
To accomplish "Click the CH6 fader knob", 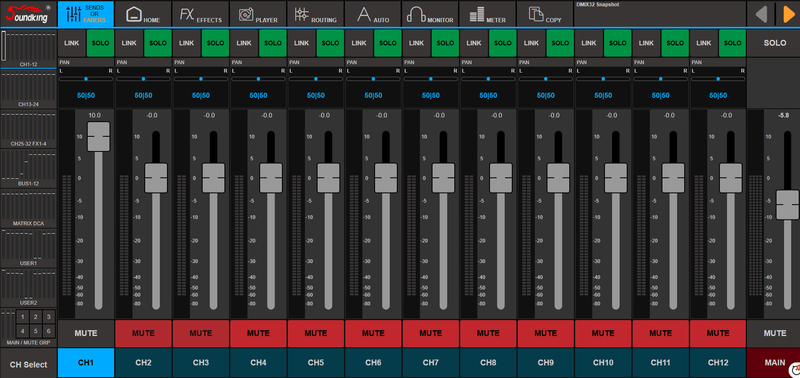I will 386,178.
